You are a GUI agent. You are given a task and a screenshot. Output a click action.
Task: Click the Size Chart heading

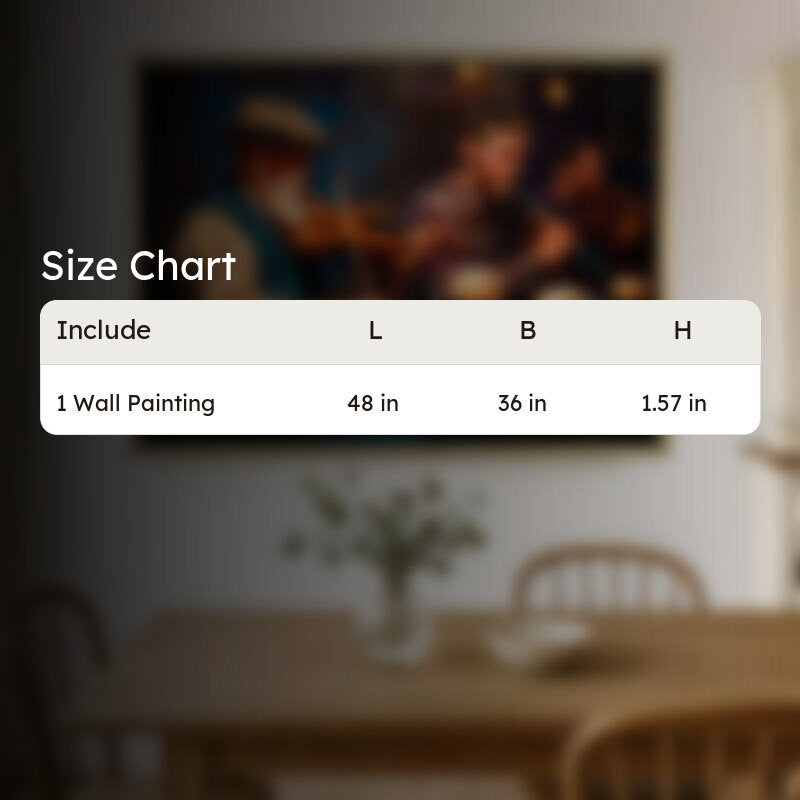138,266
